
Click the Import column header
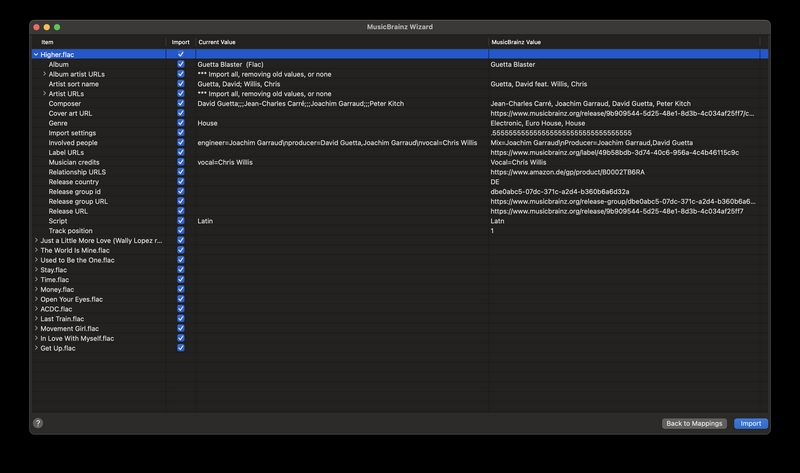pos(181,42)
